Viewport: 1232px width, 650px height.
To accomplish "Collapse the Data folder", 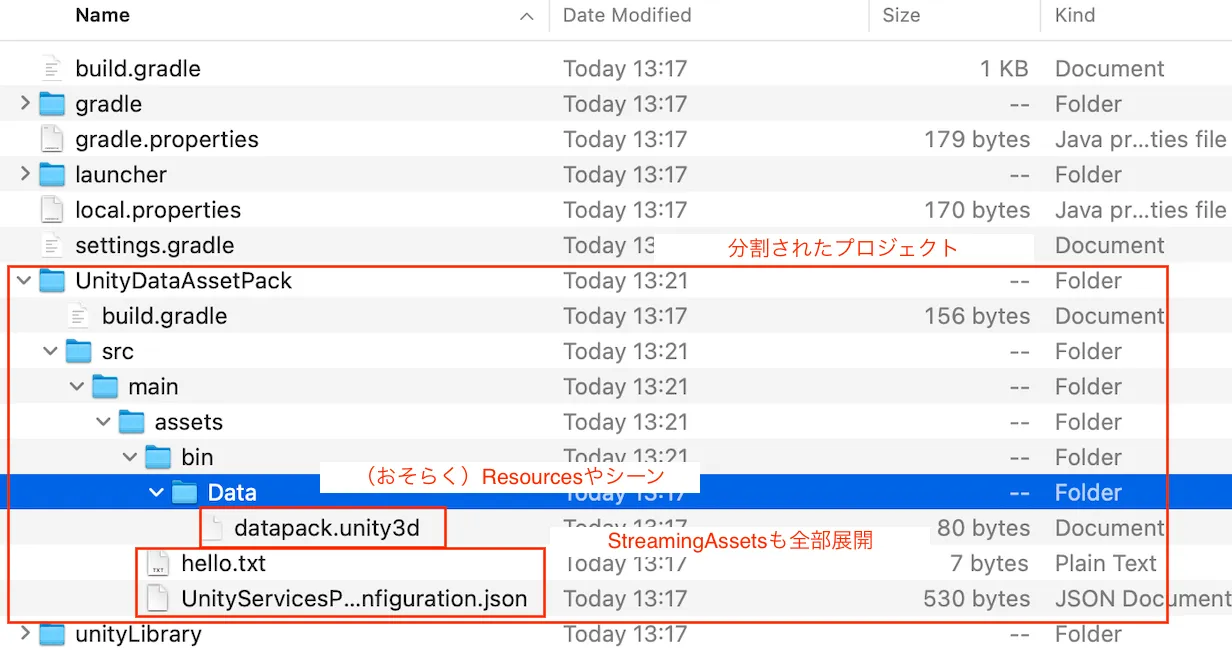I will pyautogui.click(x=156, y=492).
